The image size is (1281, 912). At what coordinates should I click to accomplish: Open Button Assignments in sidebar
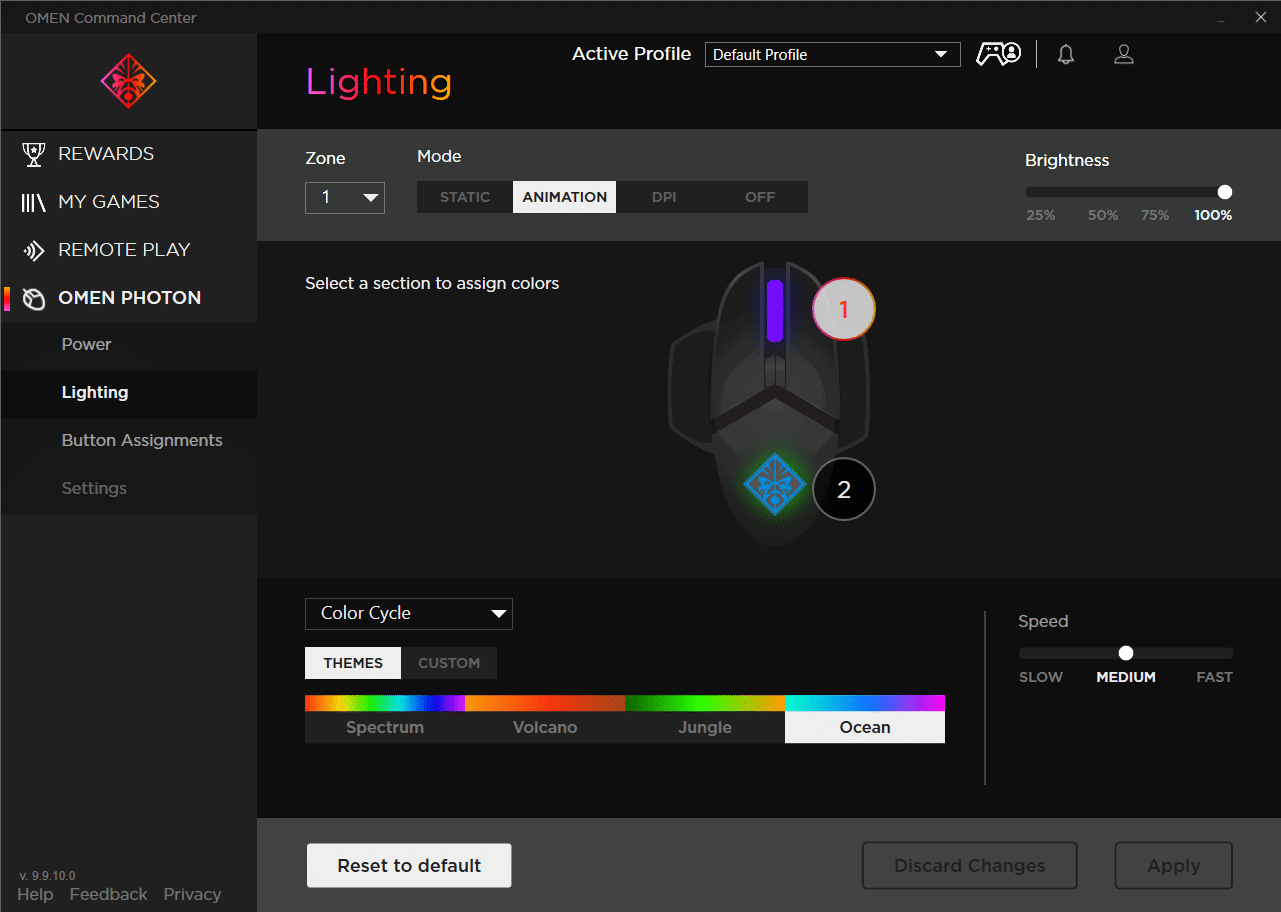click(x=142, y=441)
